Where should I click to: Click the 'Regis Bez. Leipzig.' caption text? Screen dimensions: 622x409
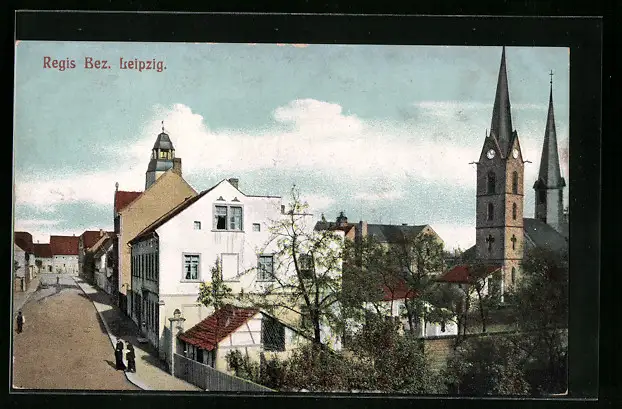104,64
